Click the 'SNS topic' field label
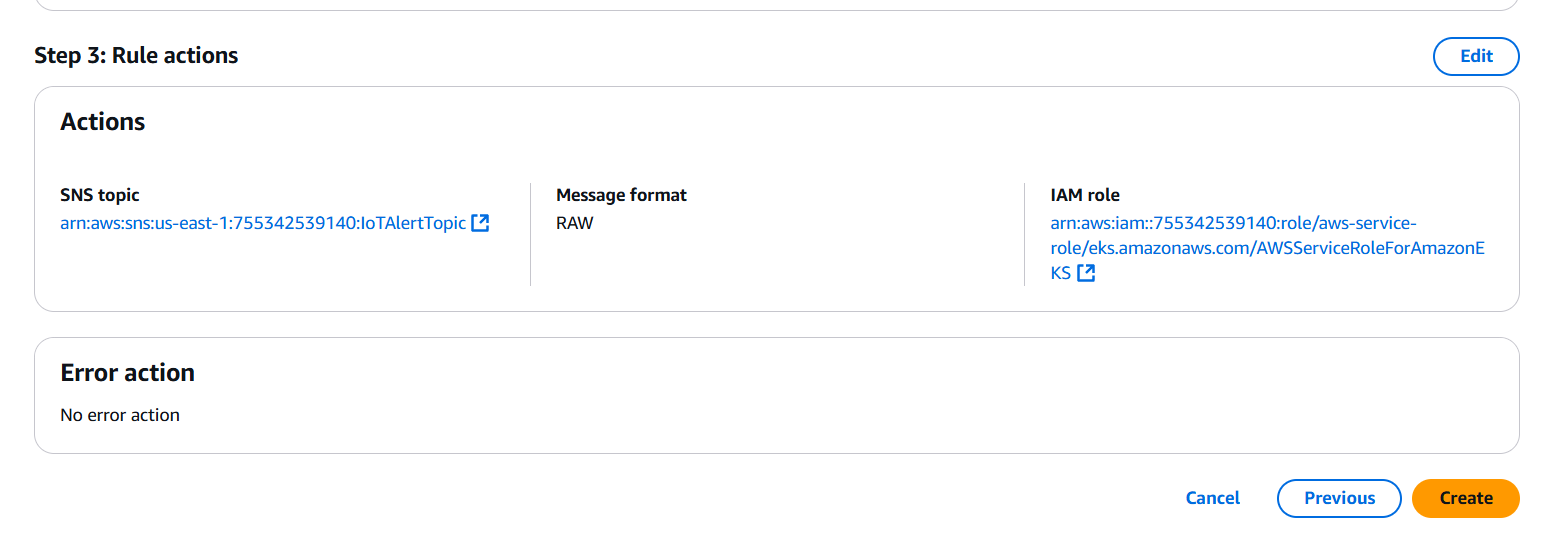1550x543 pixels. tap(100, 195)
